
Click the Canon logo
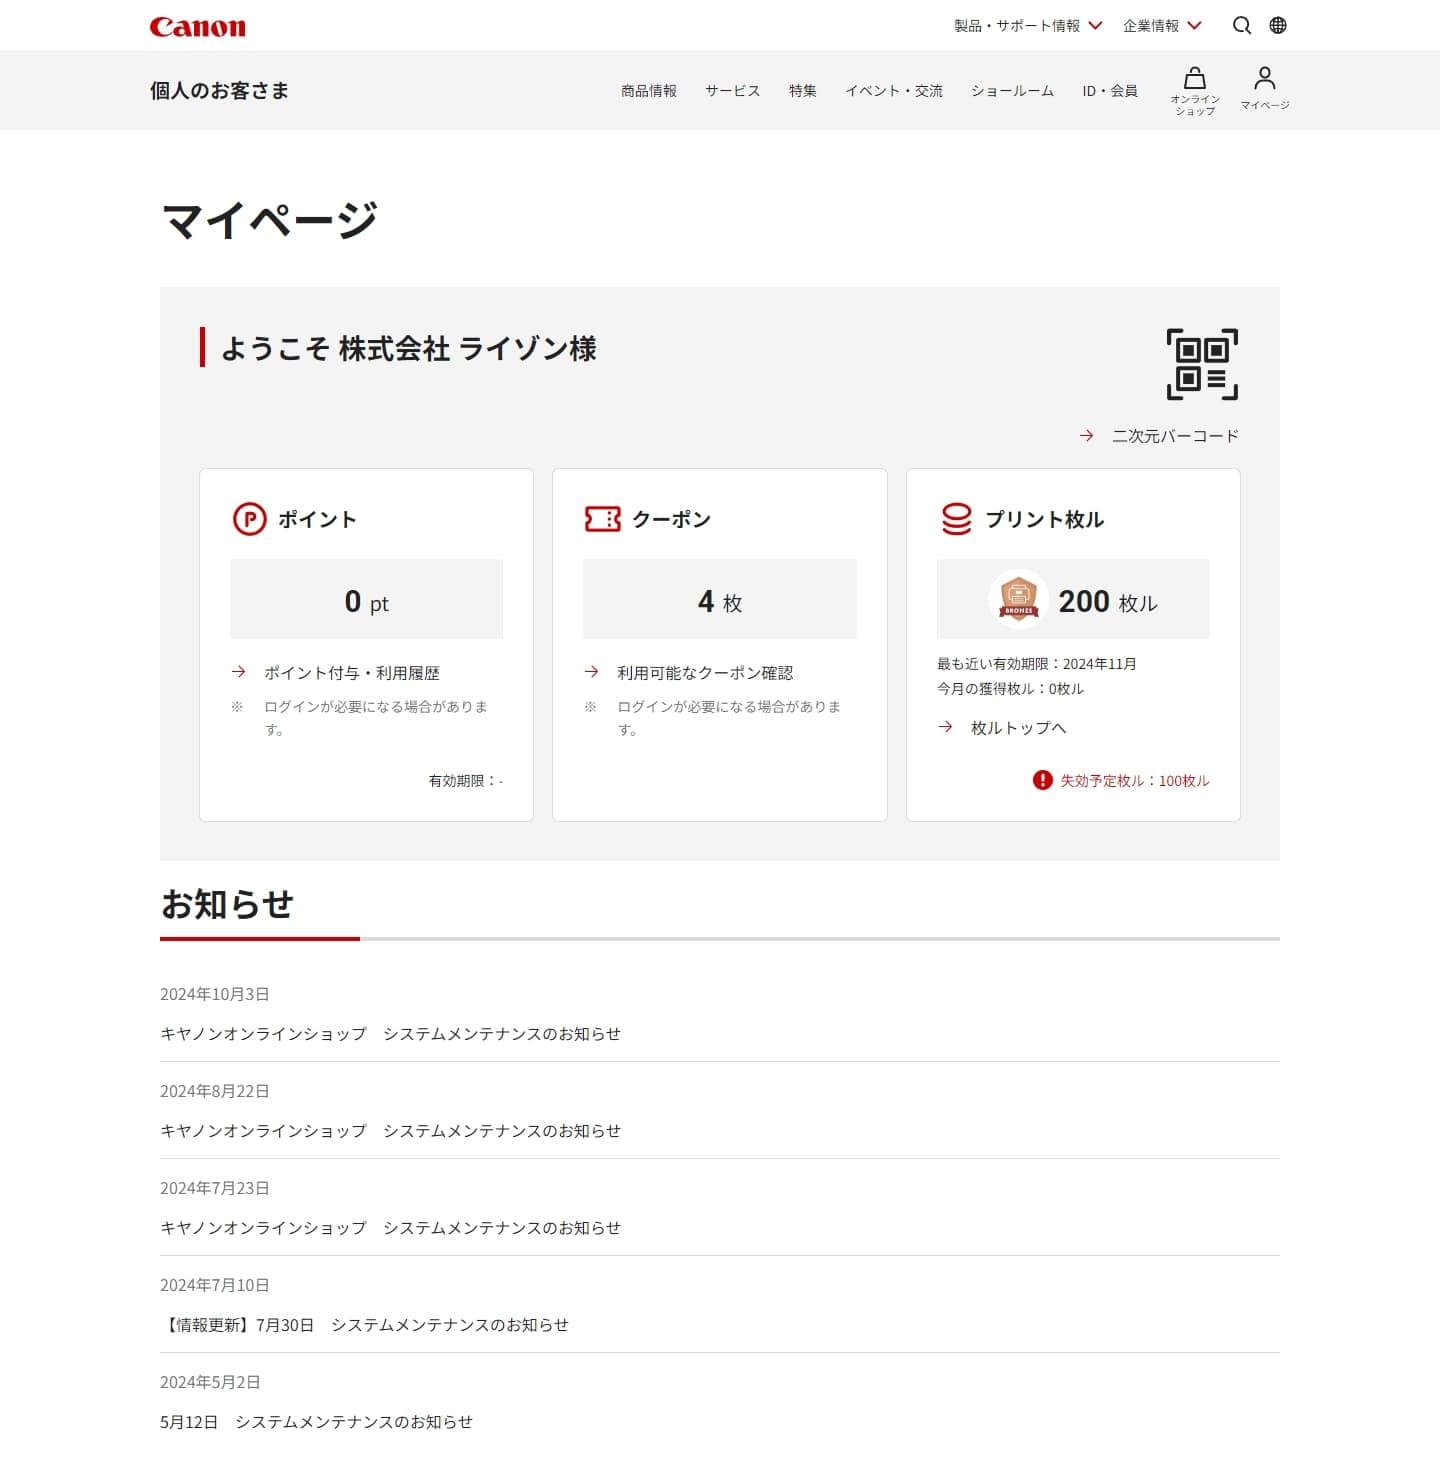(x=197, y=27)
